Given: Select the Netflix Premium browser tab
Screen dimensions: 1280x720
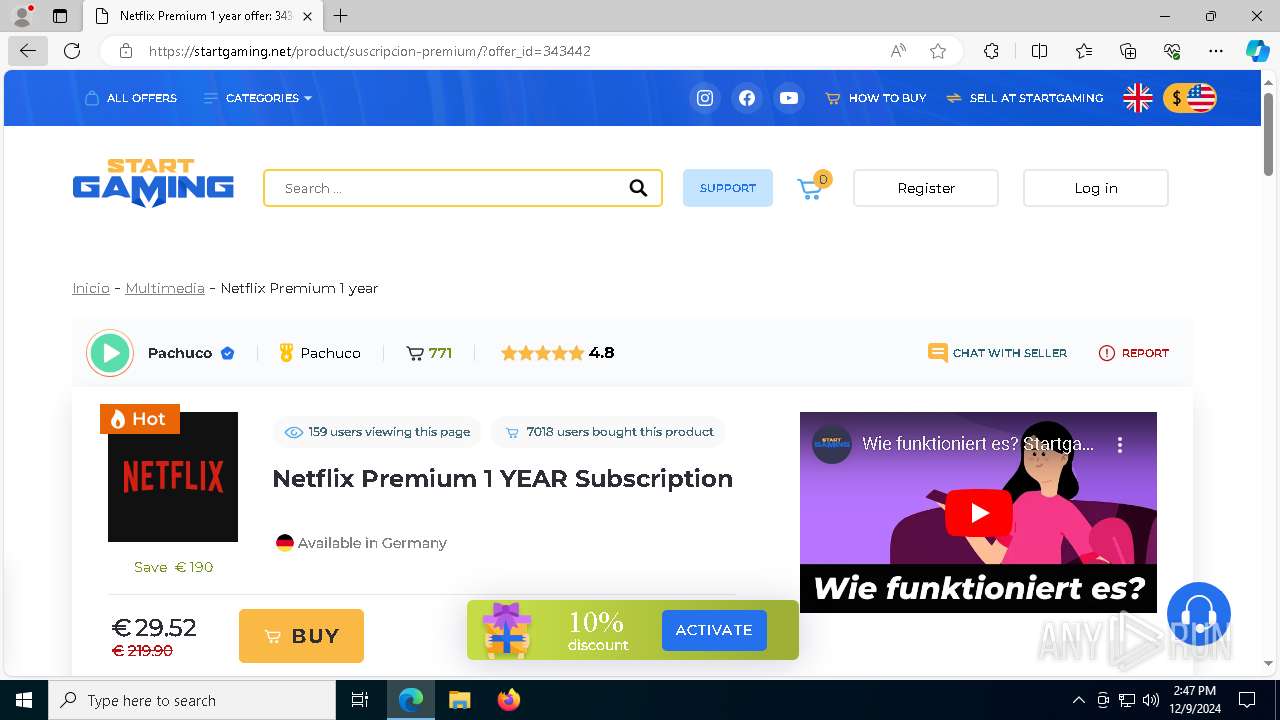Looking at the screenshot, I should (x=203, y=16).
